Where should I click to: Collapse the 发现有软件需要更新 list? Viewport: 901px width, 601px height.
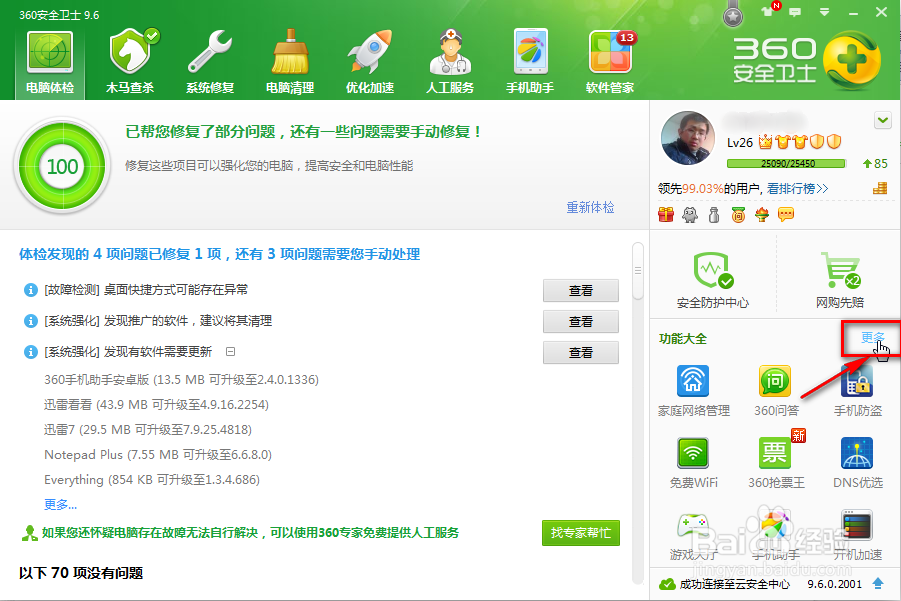point(230,351)
